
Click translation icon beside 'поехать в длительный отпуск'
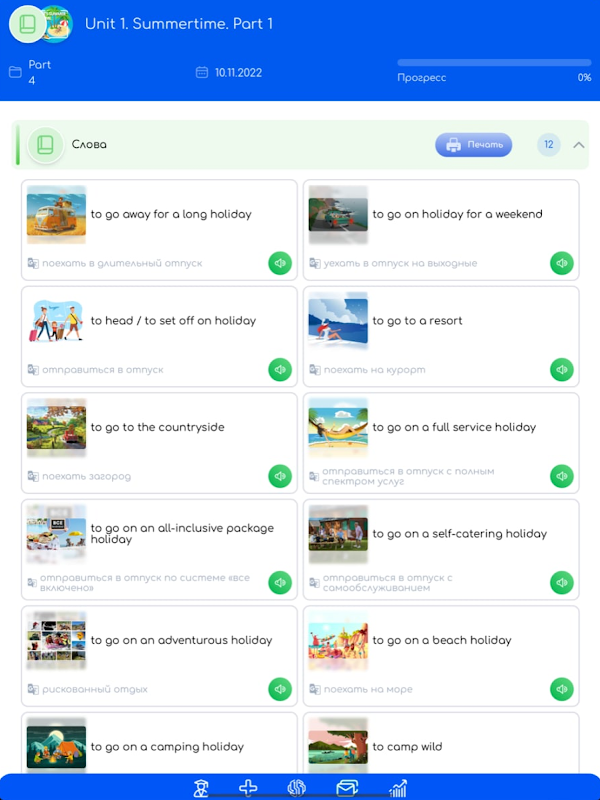point(33,263)
